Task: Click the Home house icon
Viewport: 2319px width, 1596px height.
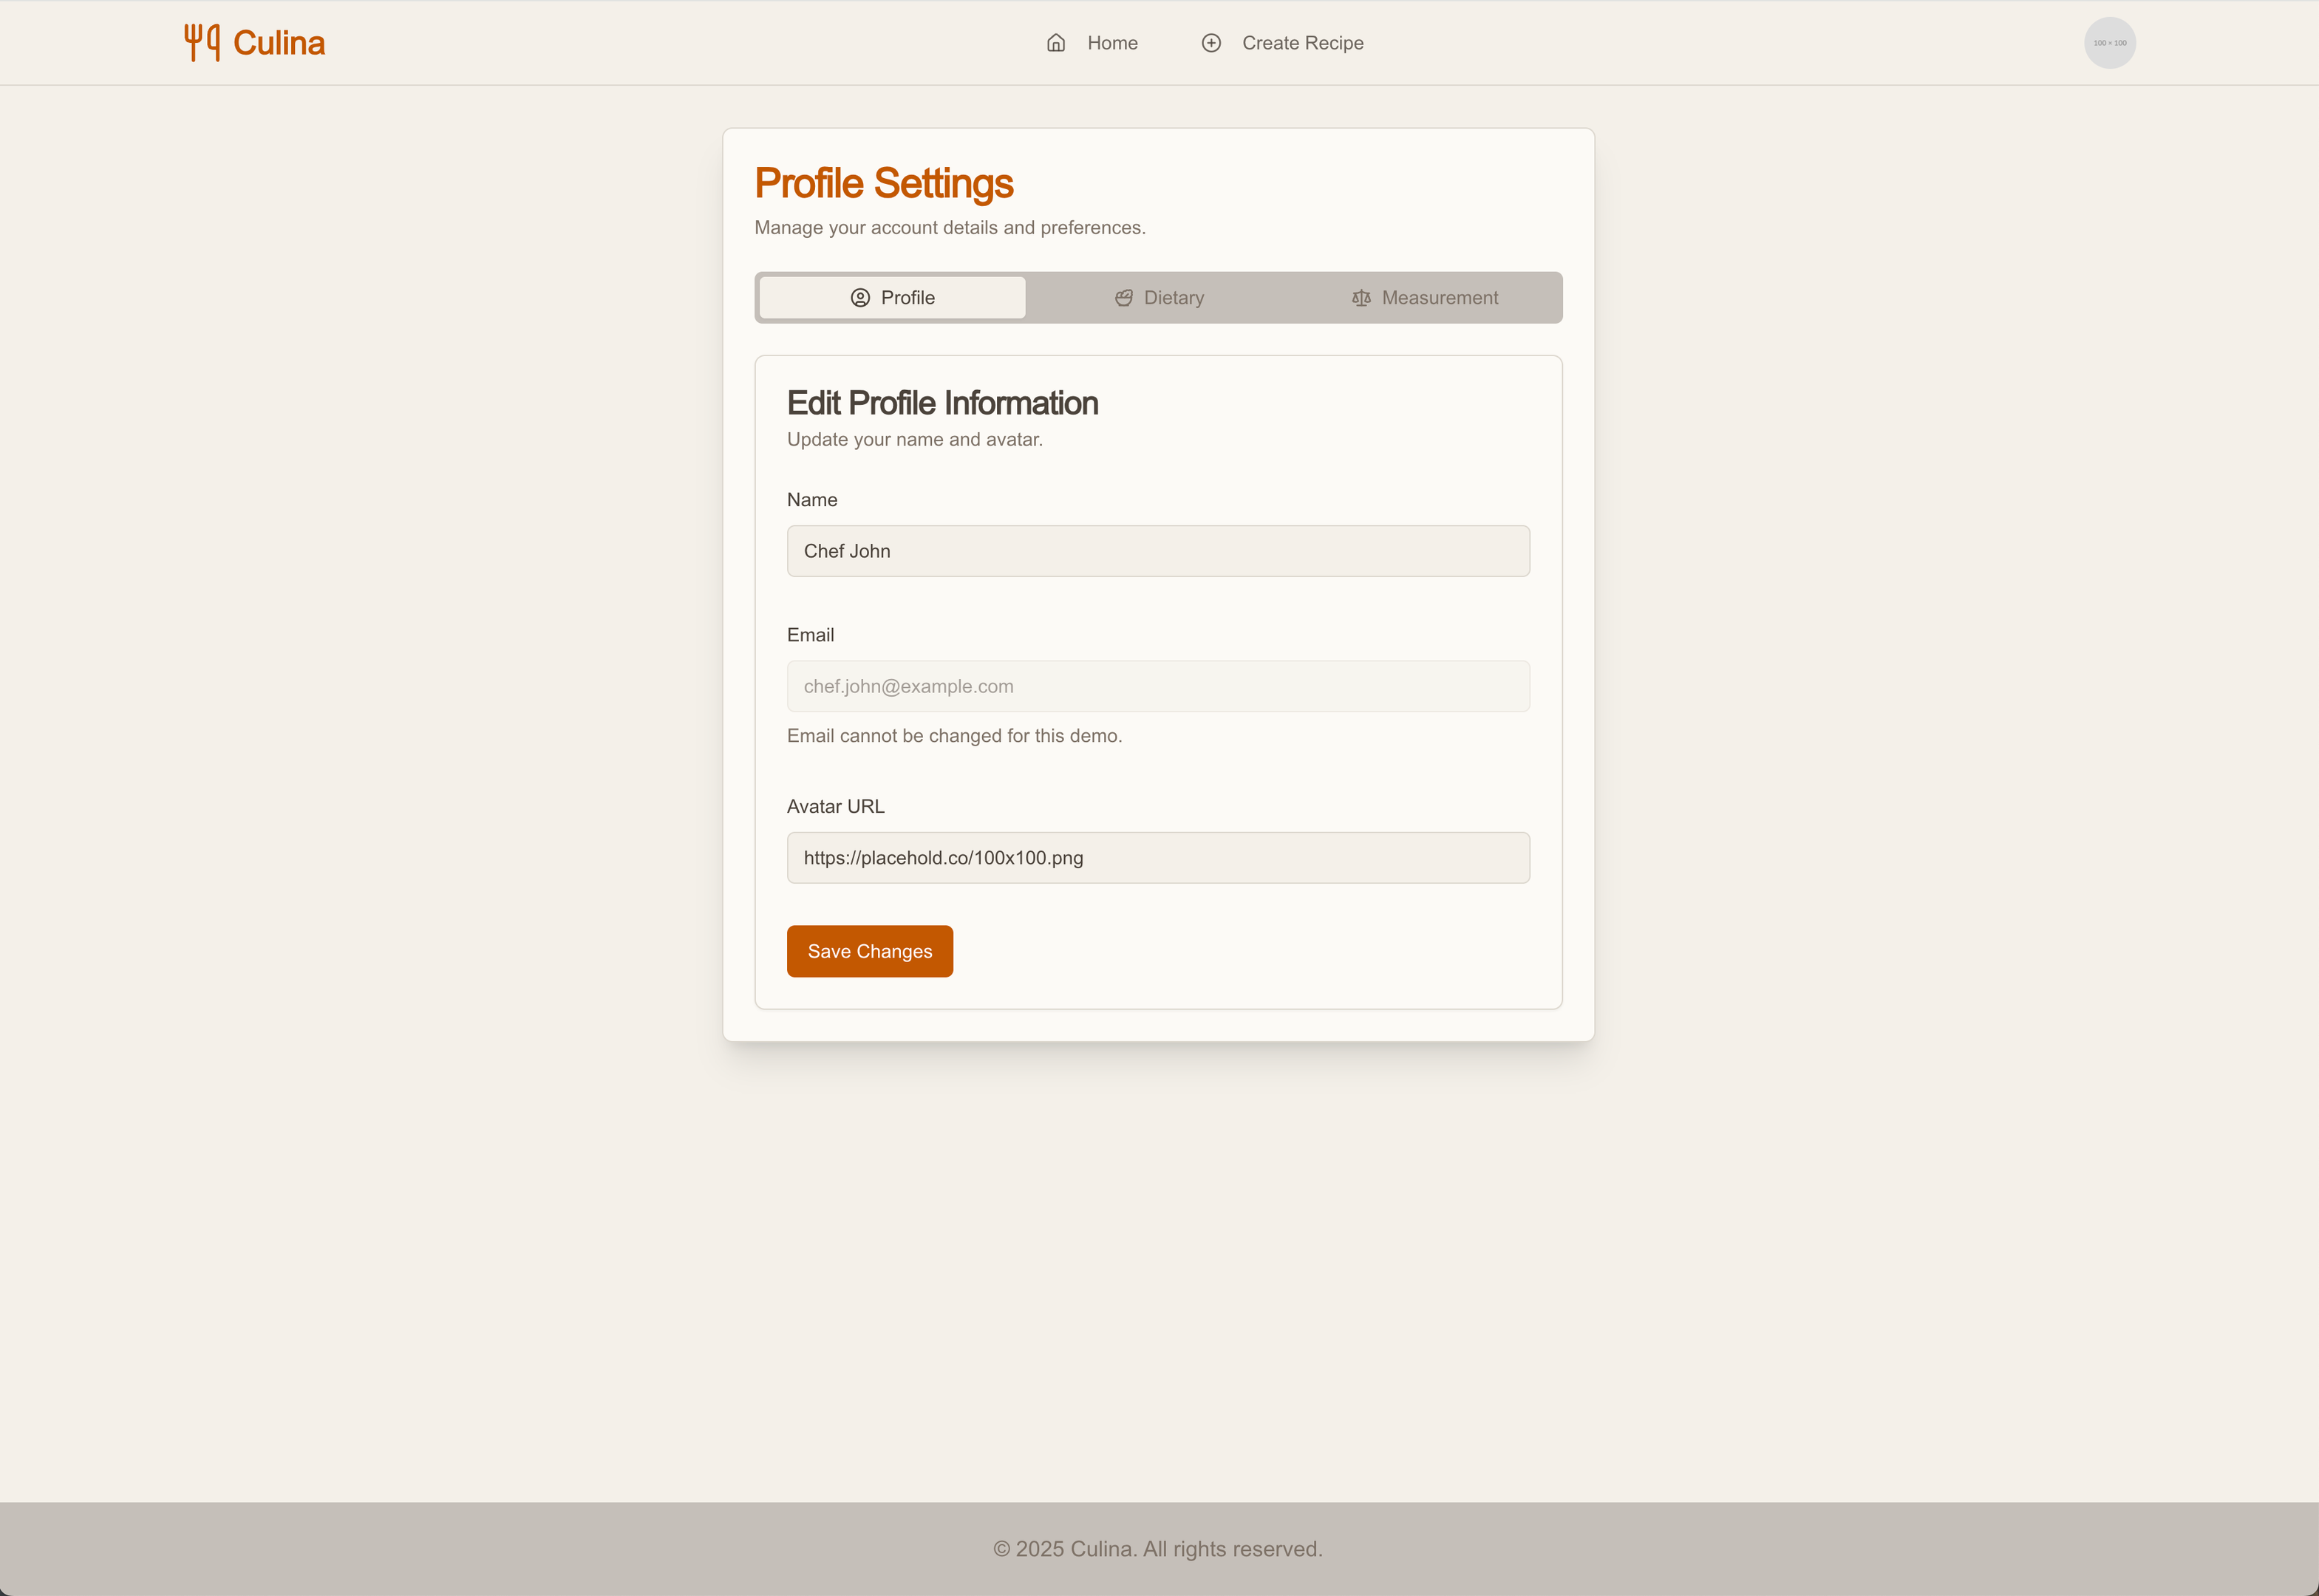Action: 1056,43
